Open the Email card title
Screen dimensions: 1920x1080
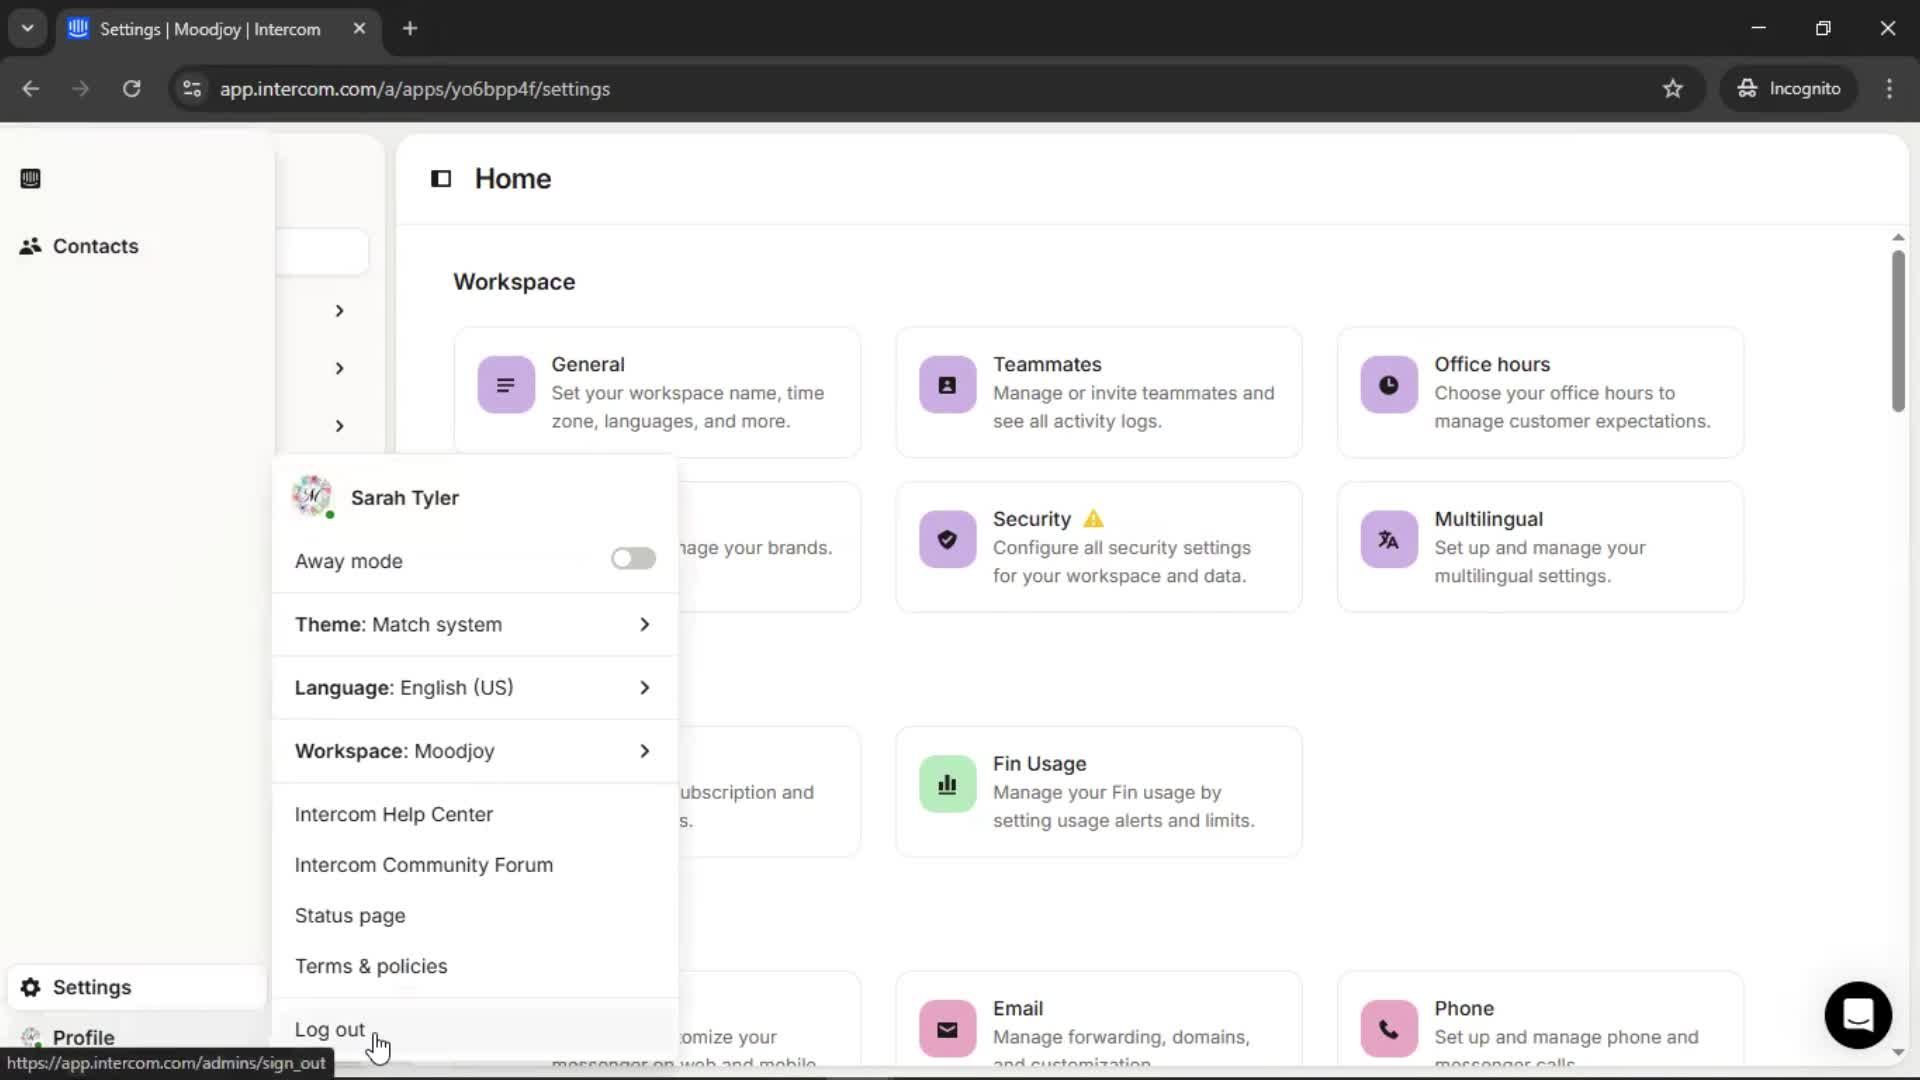[x=1018, y=1008]
